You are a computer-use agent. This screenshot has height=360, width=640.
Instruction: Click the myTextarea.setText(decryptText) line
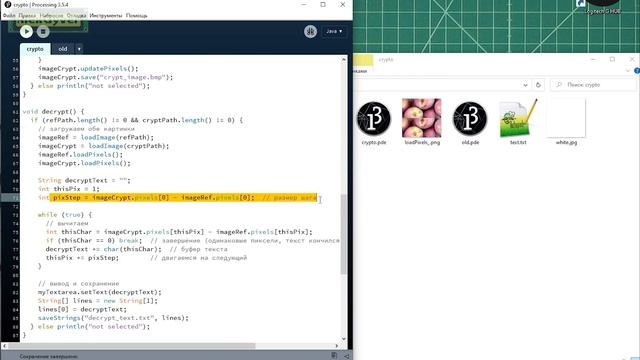tap(100, 292)
